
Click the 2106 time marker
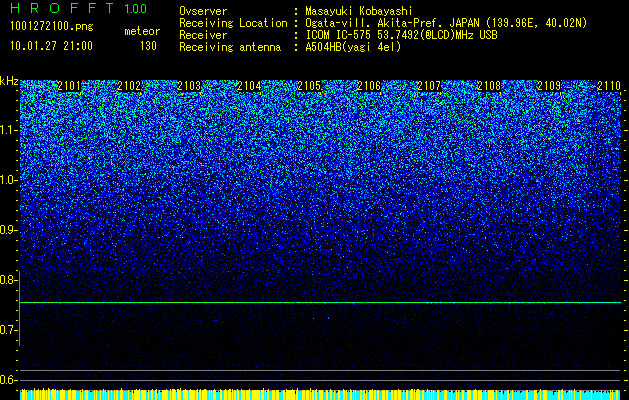(369, 86)
